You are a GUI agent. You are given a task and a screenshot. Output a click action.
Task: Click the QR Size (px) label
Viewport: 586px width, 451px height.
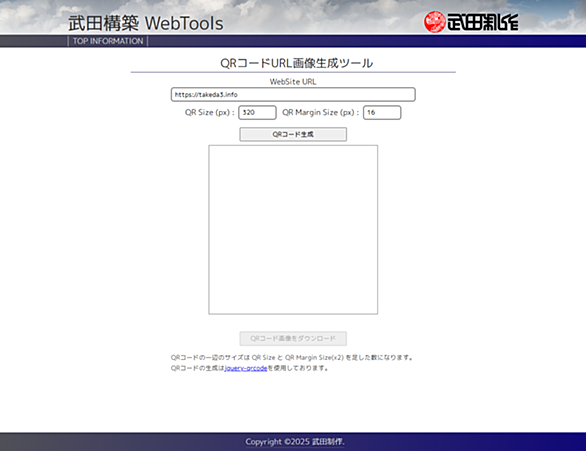pyautogui.click(x=210, y=112)
